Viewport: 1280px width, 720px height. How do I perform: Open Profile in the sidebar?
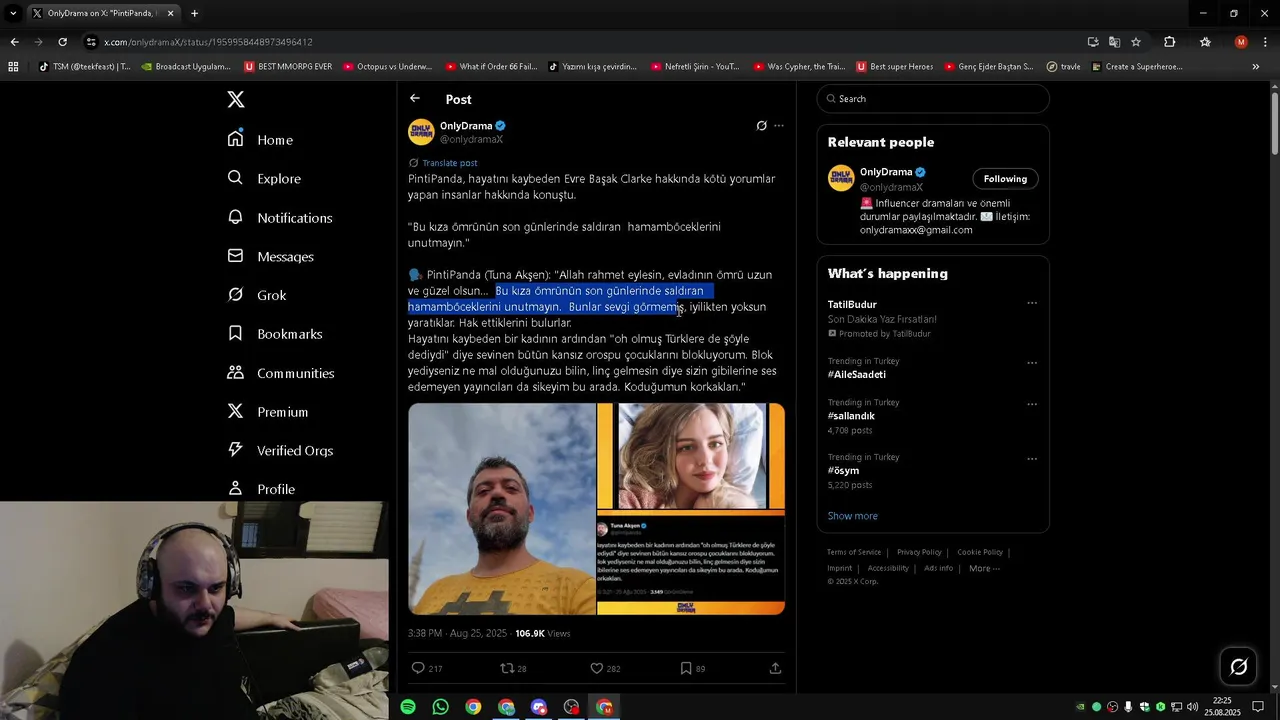261,489
